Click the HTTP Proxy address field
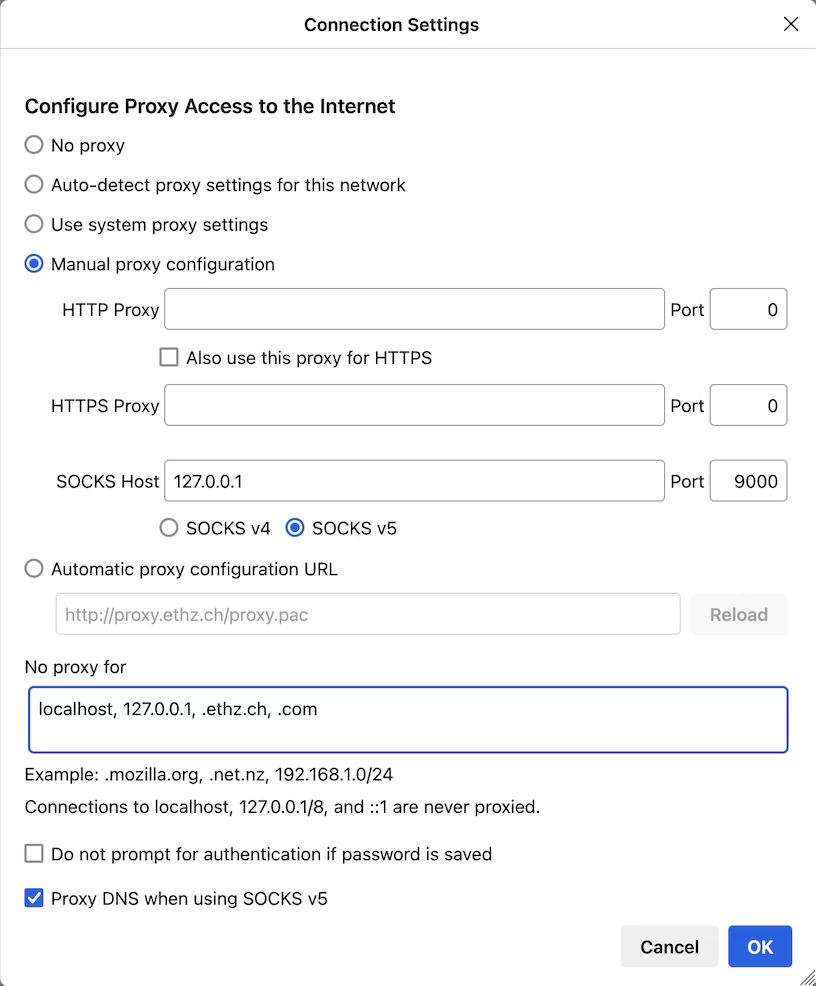Screen dimensions: 816x986 (414, 310)
